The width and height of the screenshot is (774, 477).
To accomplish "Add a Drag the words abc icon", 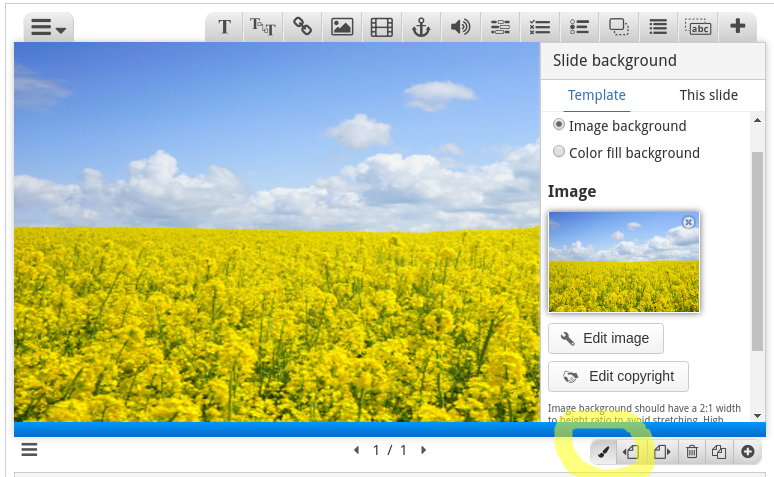I will [698, 27].
